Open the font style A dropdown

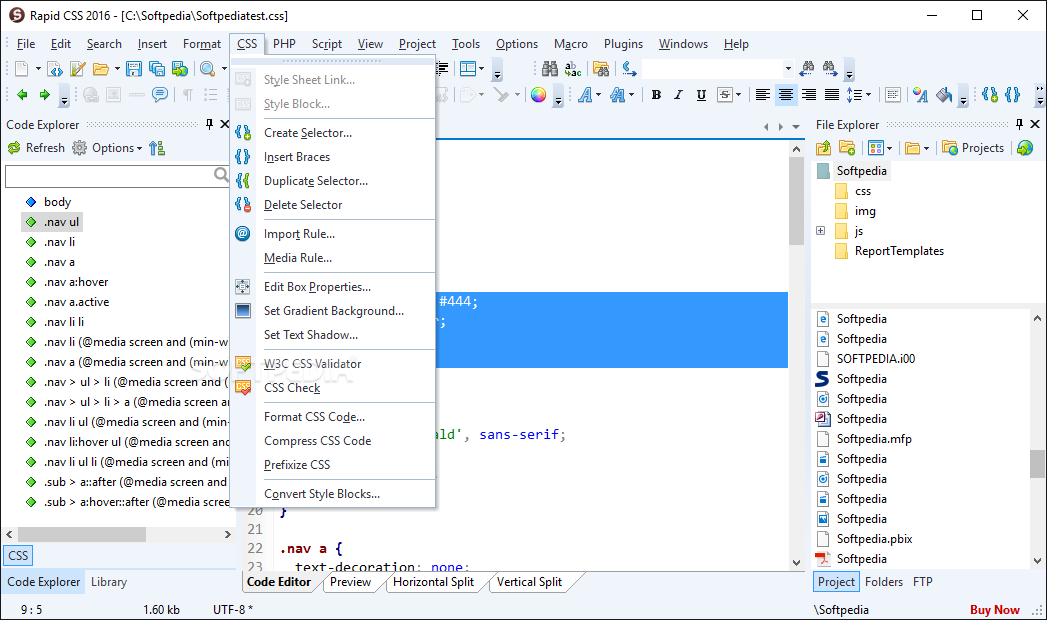(x=598, y=95)
